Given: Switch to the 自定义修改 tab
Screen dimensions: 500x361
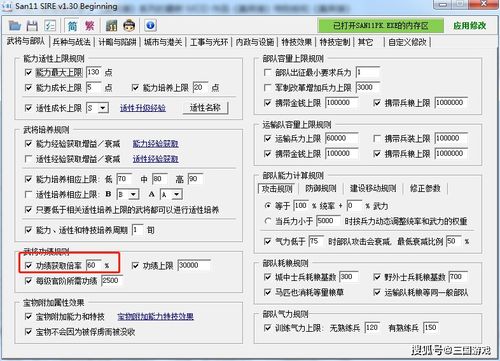Looking at the screenshot, I should pos(407,42).
